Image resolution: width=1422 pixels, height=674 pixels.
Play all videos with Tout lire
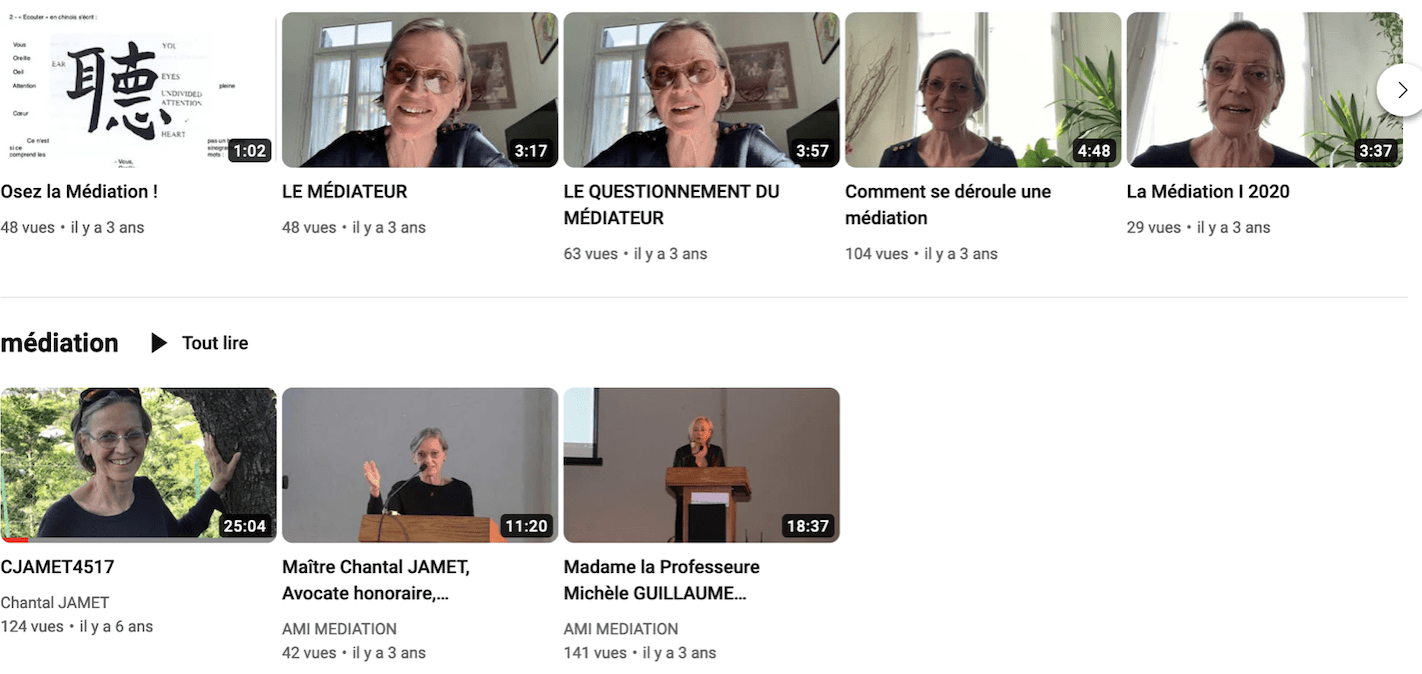(200, 343)
